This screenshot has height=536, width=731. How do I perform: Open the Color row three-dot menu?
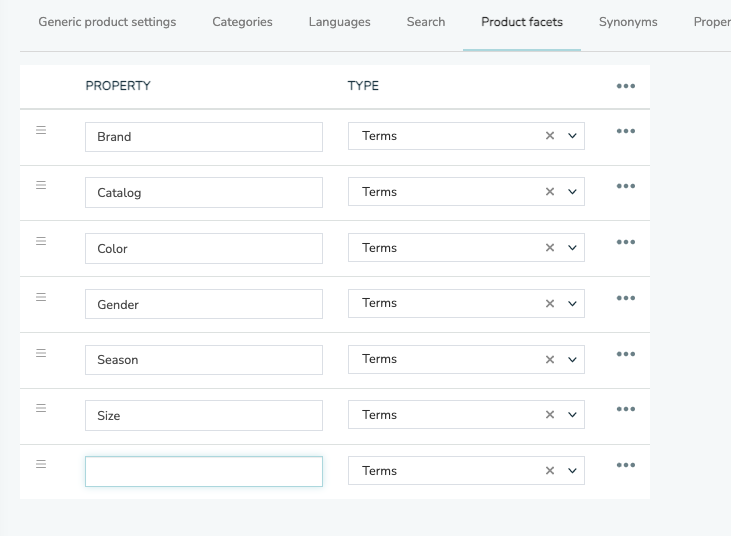(626, 242)
